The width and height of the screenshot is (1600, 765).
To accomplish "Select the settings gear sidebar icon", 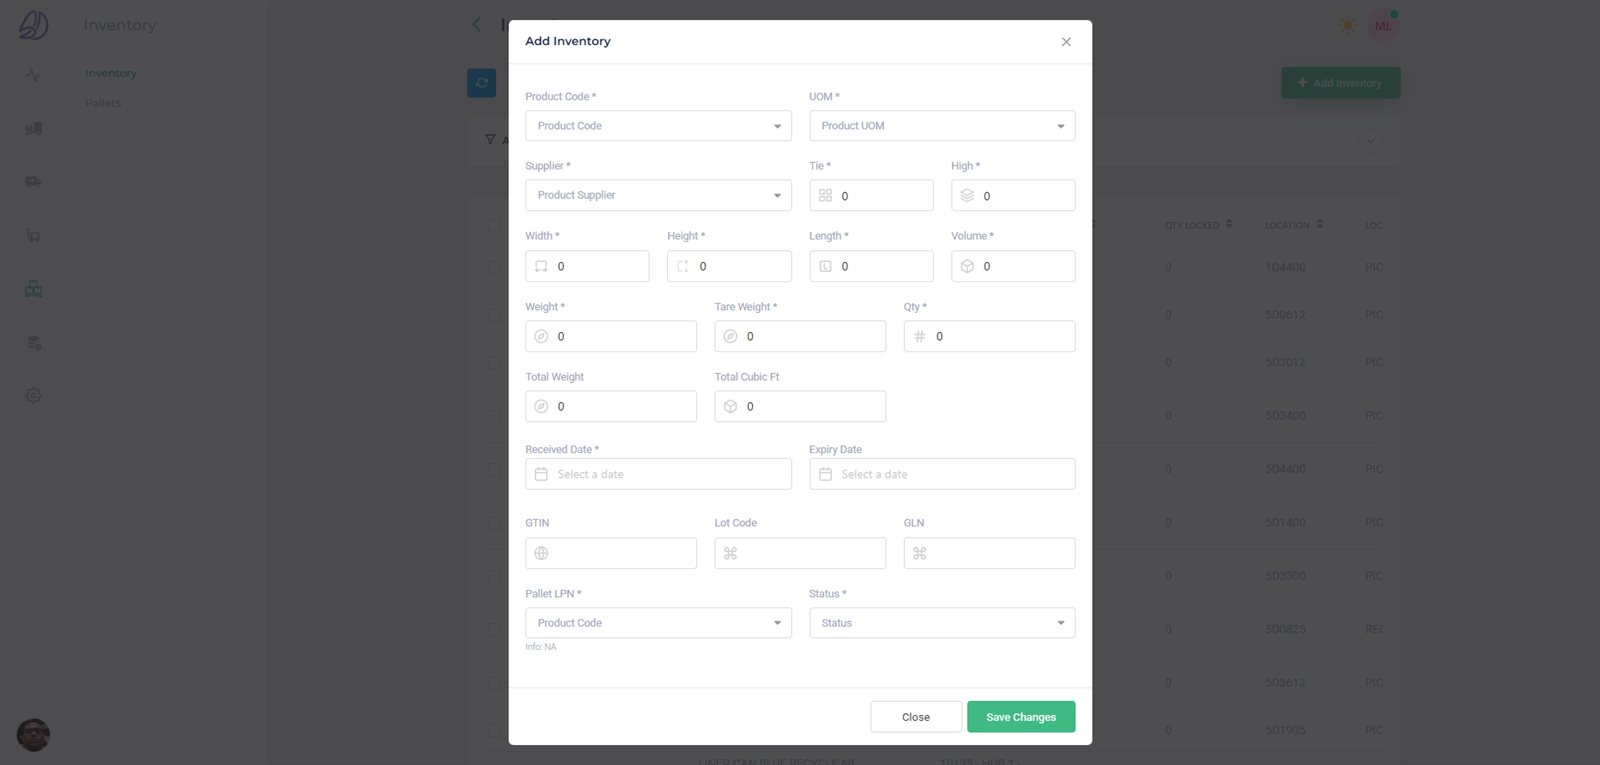I will click(x=33, y=396).
